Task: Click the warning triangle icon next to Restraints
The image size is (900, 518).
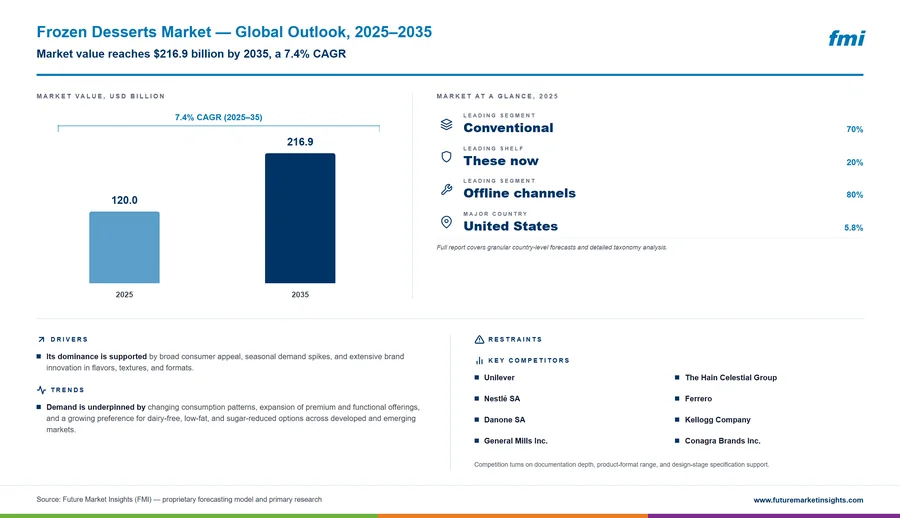Action: [479, 339]
